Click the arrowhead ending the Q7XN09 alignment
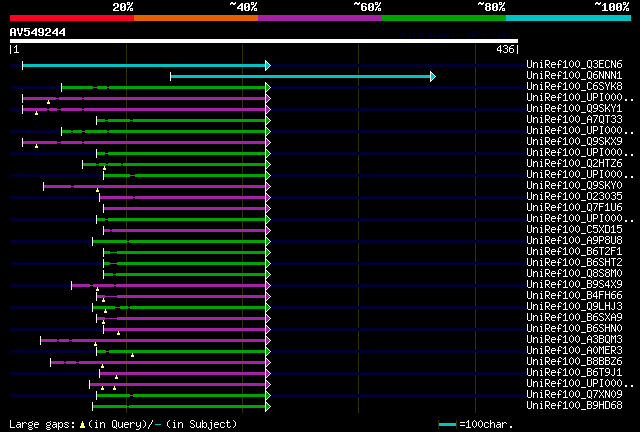The height and width of the screenshot is (432, 640). point(268,396)
